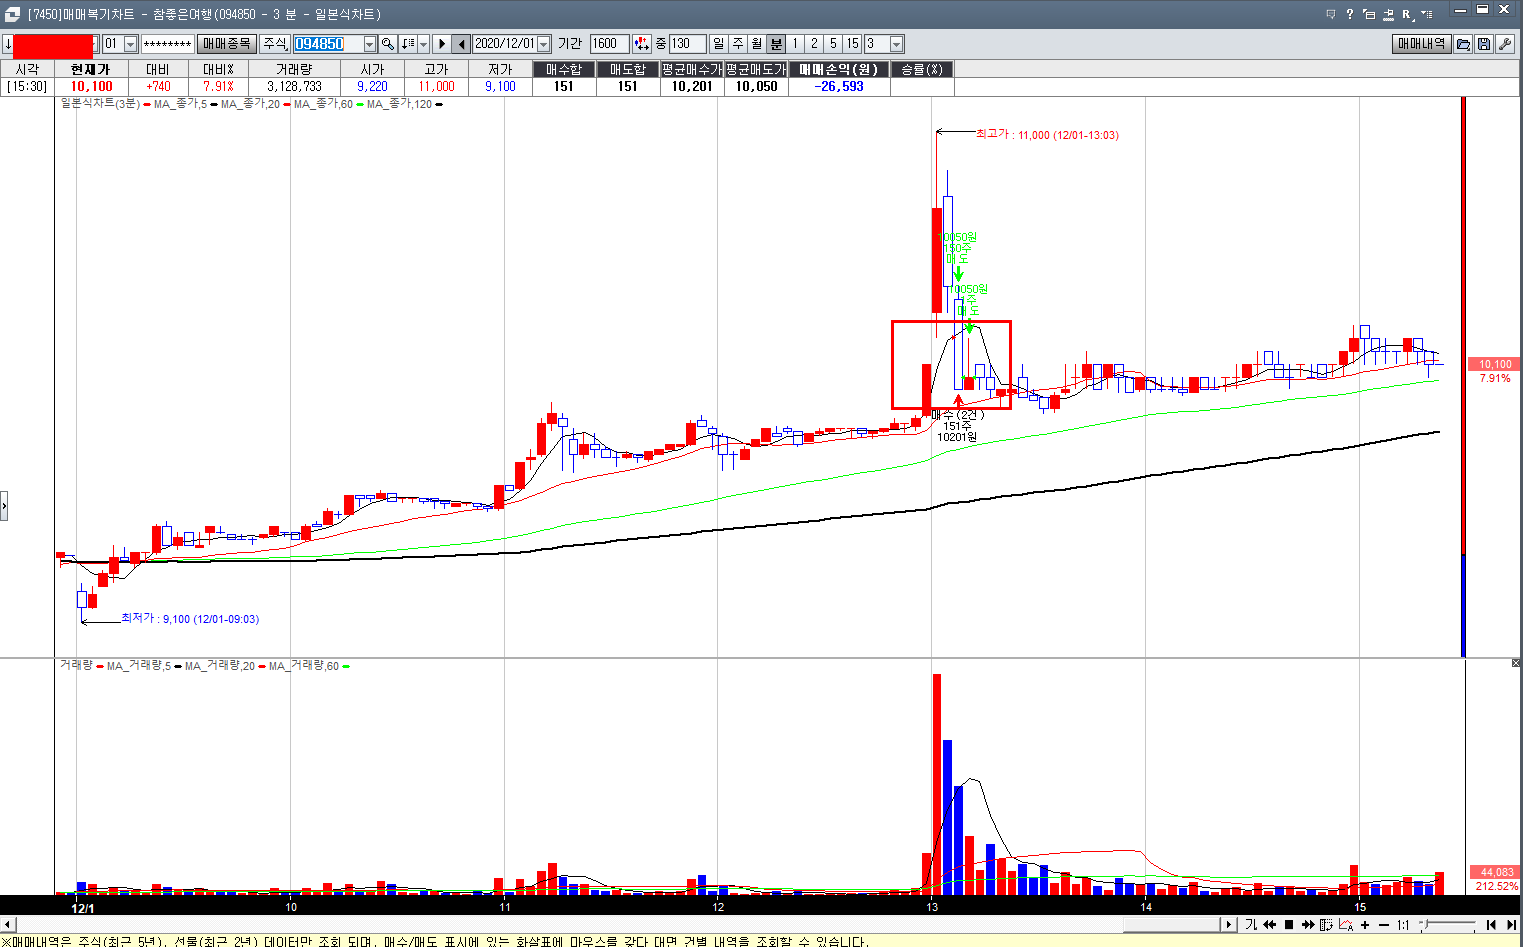Click the help question mark icon
Screen dimensions: 1523x947
1349,14
